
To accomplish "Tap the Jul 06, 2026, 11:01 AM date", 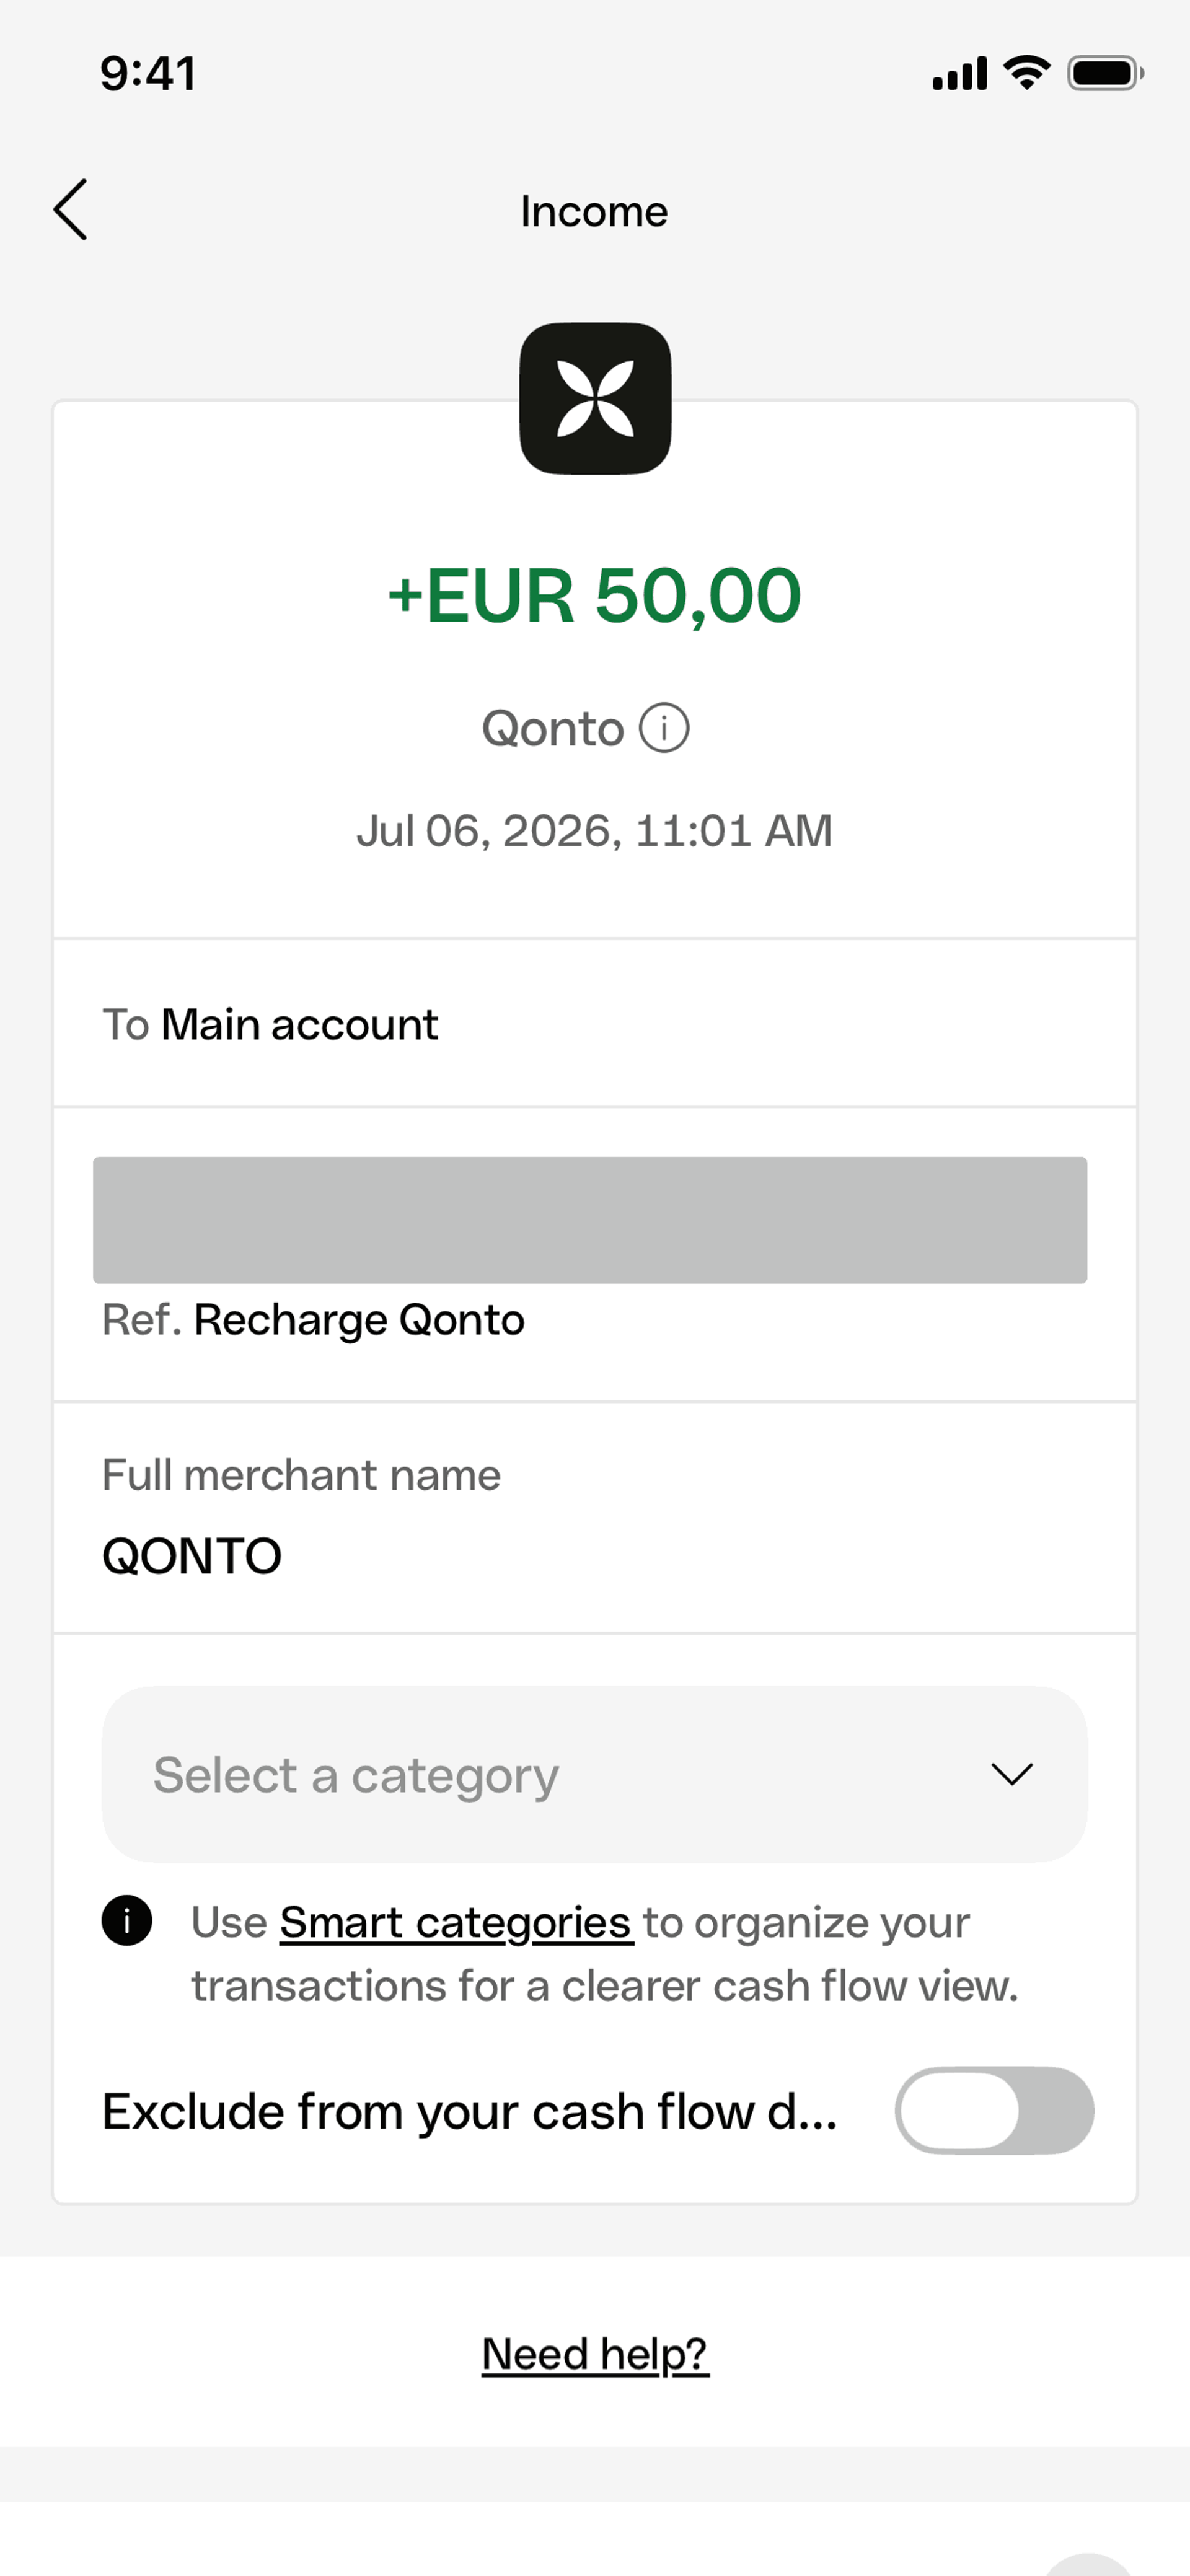I will click(x=594, y=831).
